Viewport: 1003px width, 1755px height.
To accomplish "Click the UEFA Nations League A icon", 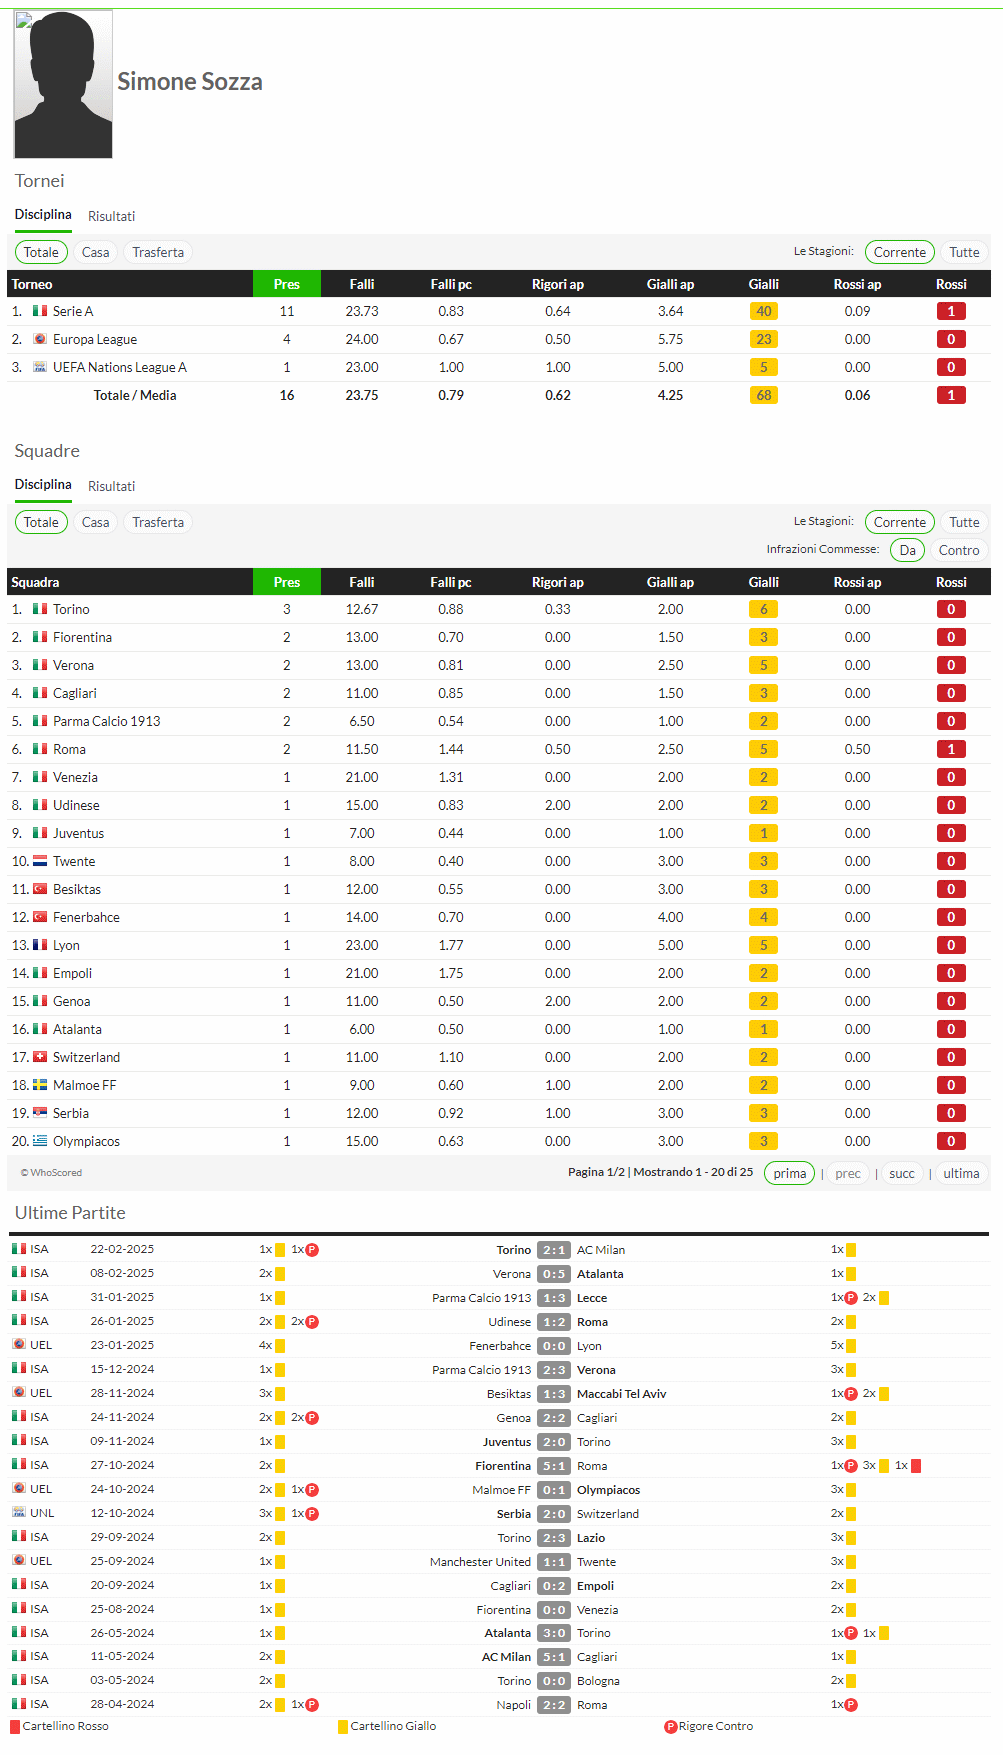I will [40, 367].
